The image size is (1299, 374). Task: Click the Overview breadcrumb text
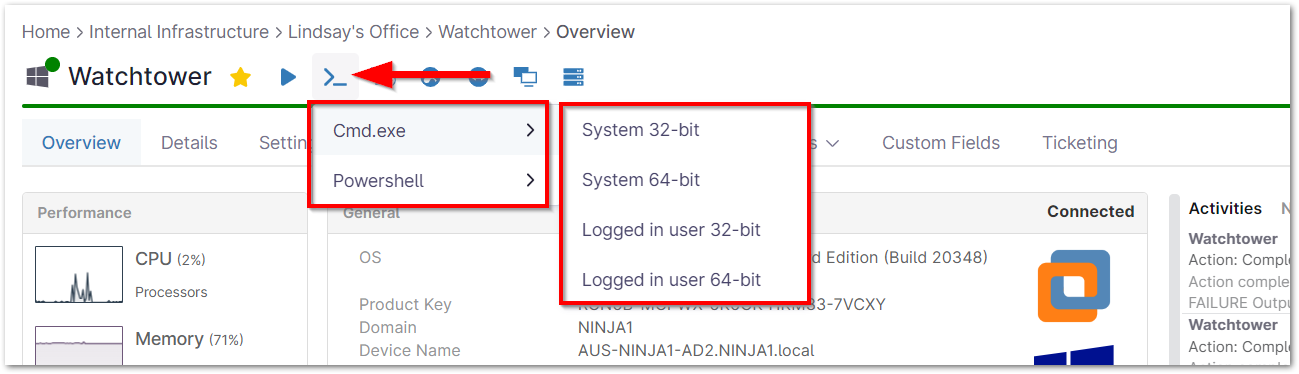(x=595, y=32)
